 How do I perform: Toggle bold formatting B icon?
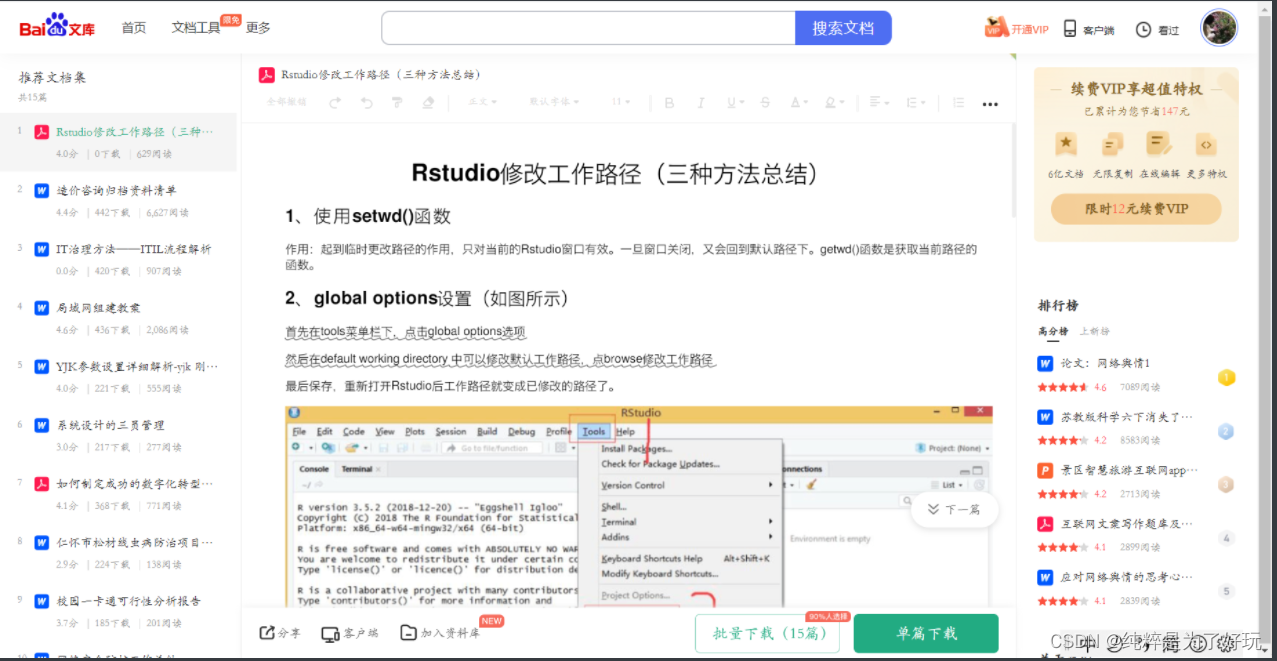(670, 103)
